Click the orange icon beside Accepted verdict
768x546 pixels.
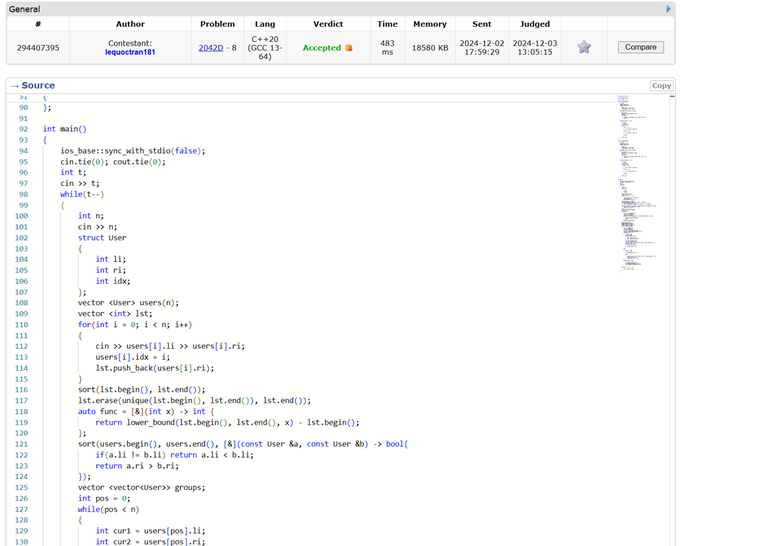349,47
